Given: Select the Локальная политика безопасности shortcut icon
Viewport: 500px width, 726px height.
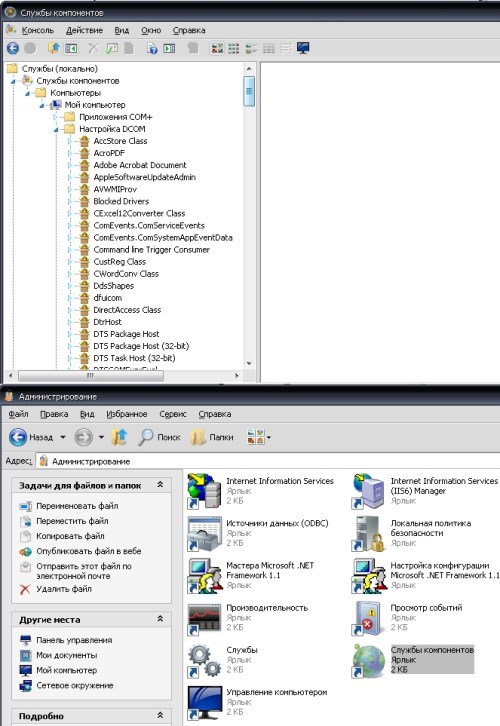Looking at the screenshot, I should coord(369,533).
